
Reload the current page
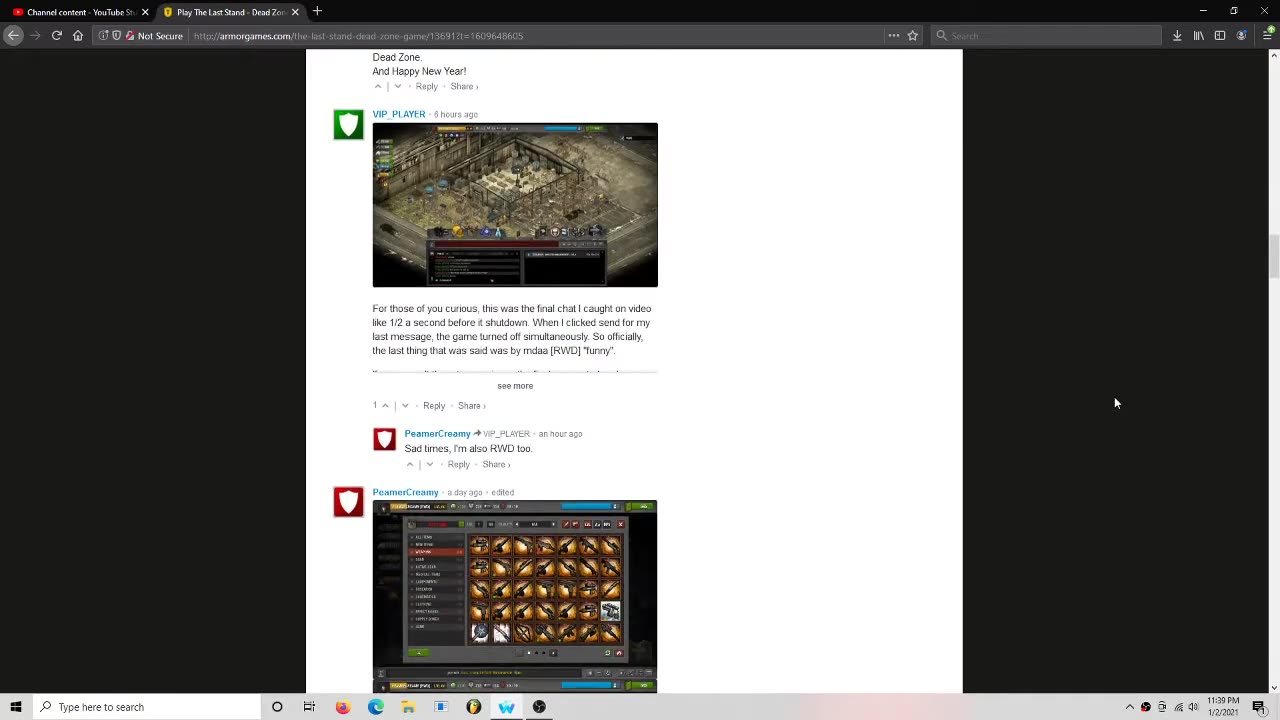pyautogui.click(x=56, y=35)
